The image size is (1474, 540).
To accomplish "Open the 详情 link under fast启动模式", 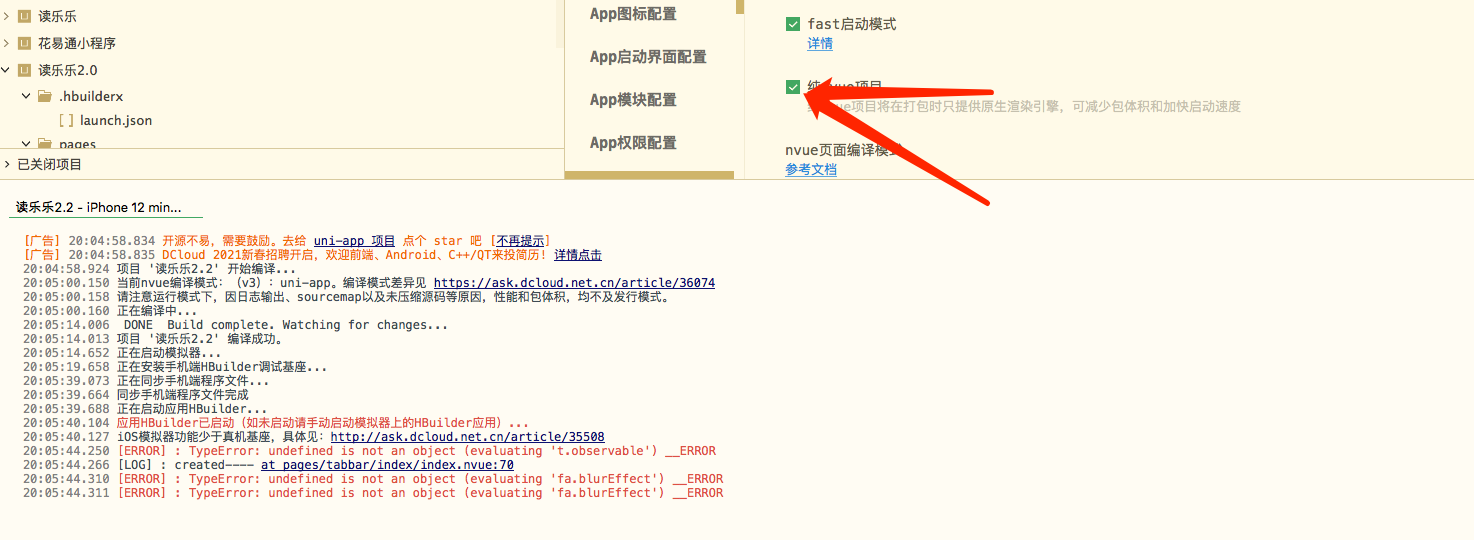I will [x=820, y=44].
